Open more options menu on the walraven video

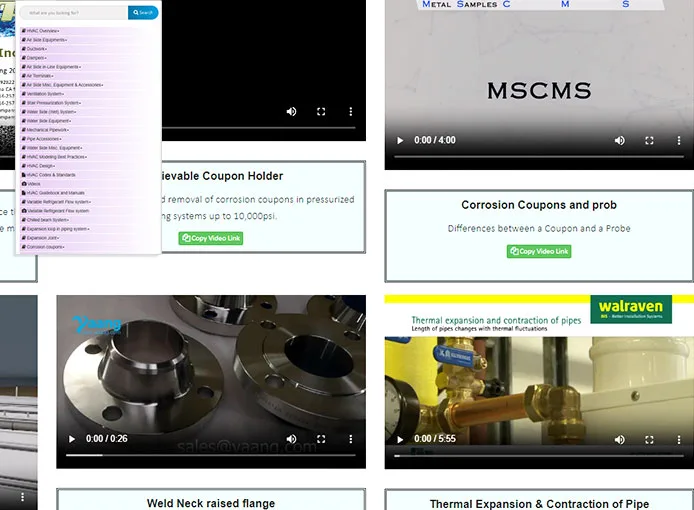679,439
